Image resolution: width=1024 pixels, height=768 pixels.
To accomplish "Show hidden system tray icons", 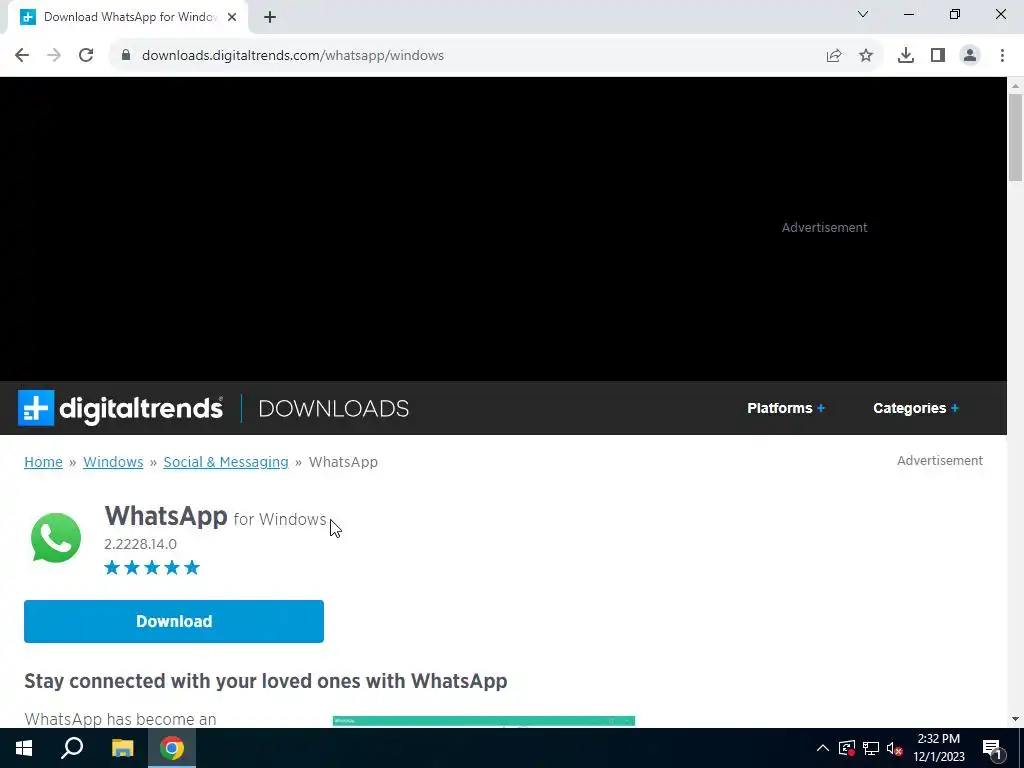I will pos(823,748).
